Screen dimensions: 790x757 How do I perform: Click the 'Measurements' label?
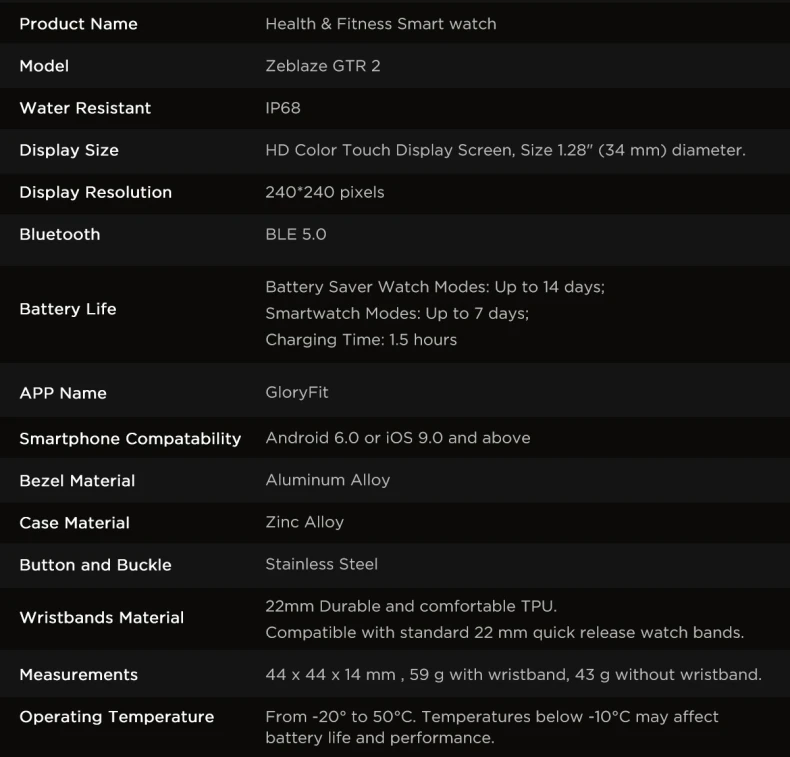click(79, 674)
